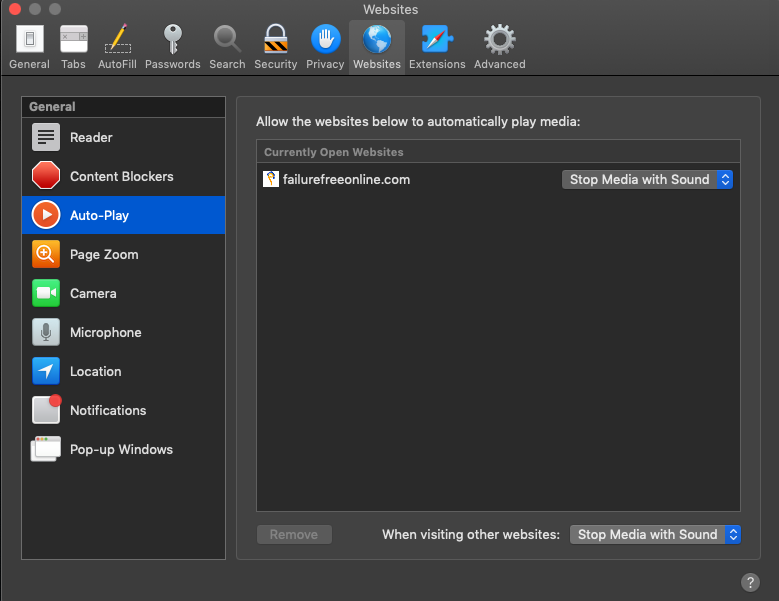Click the blue Location arrow icon
This screenshot has height=601, width=779.
[x=46, y=371]
